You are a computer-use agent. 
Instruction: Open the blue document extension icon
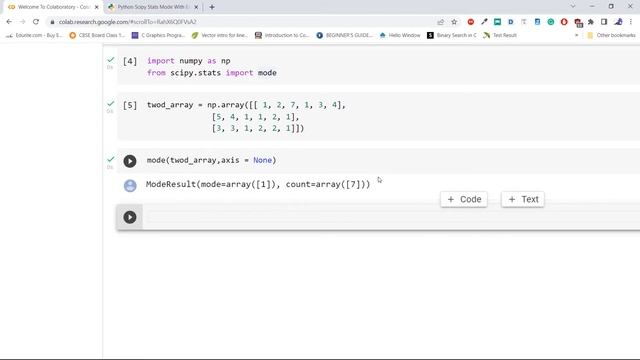pyautogui.click(x=537, y=22)
